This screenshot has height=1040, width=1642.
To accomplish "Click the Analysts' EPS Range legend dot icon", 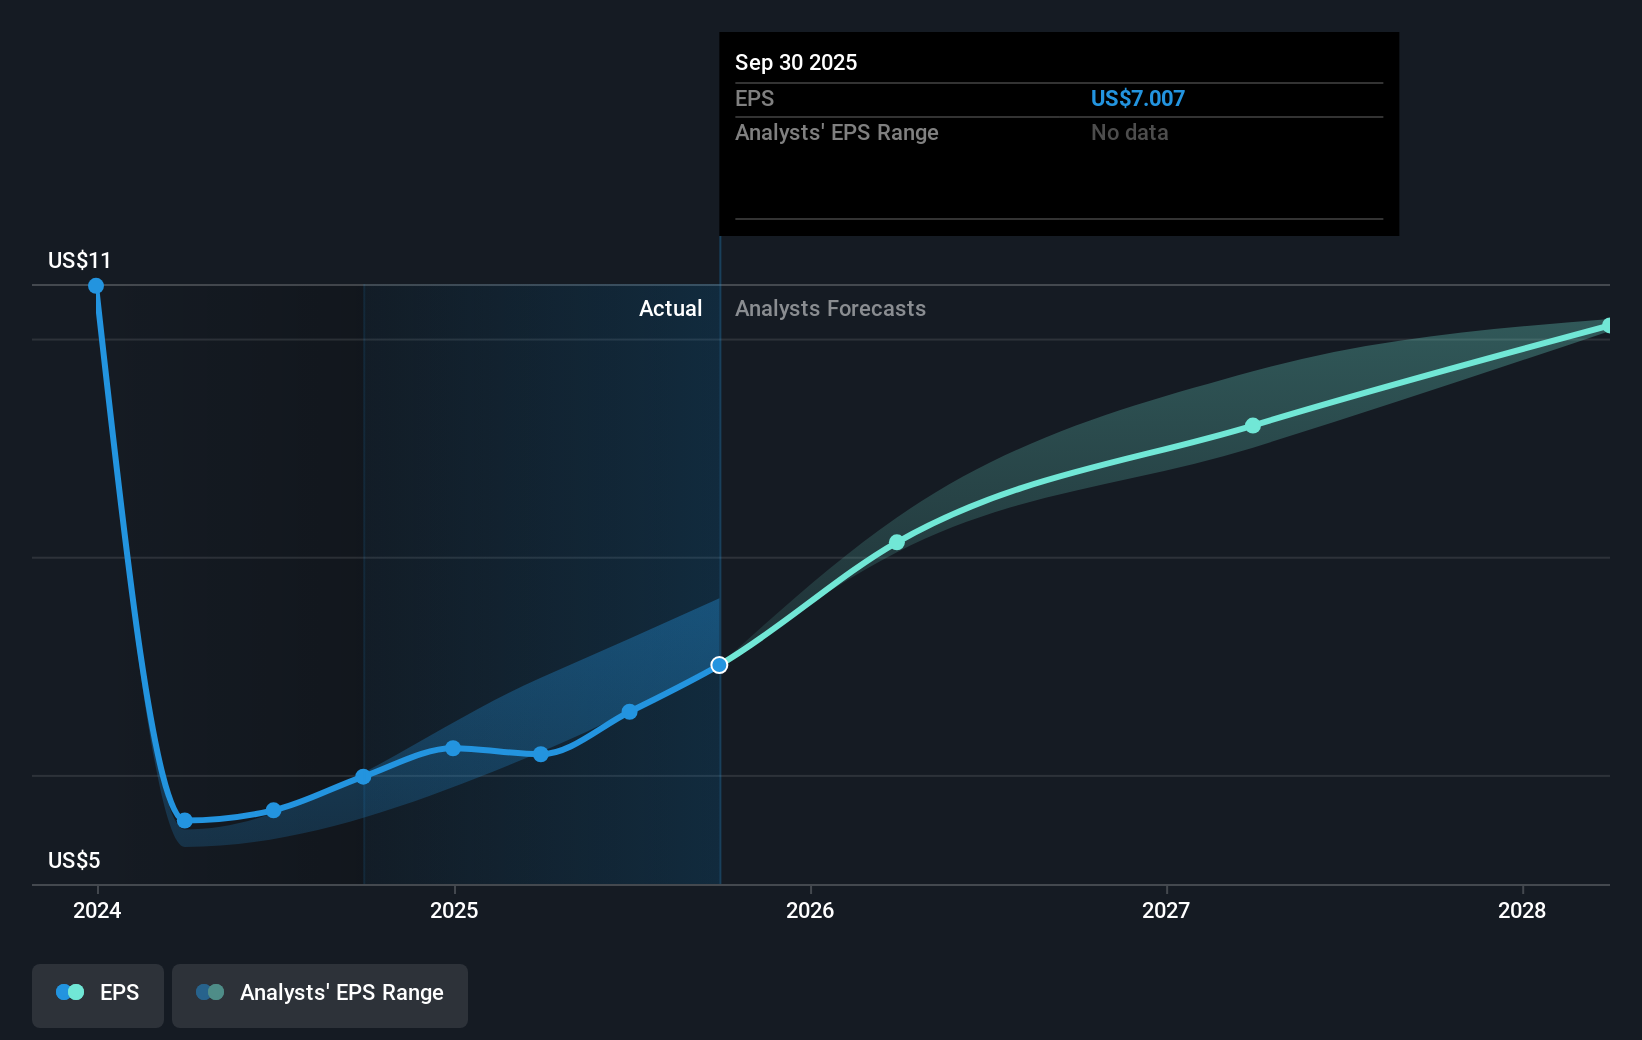I will click(x=208, y=992).
